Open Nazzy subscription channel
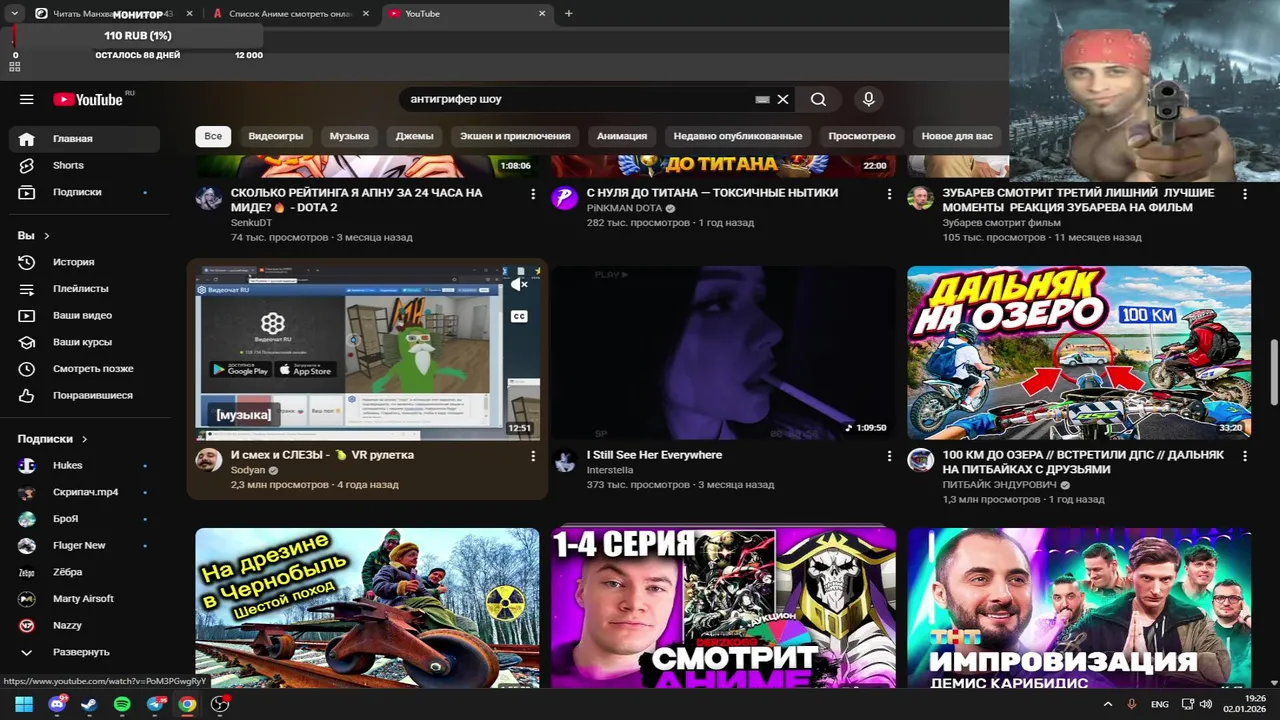The image size is (1280, 720). click(x=85, y=625)
